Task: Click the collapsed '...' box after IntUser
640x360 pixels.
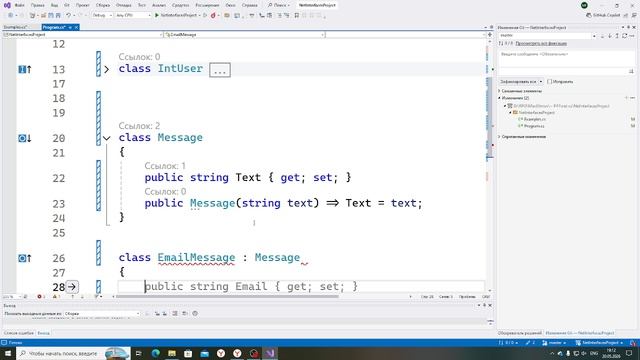Action: click(220, 70)
